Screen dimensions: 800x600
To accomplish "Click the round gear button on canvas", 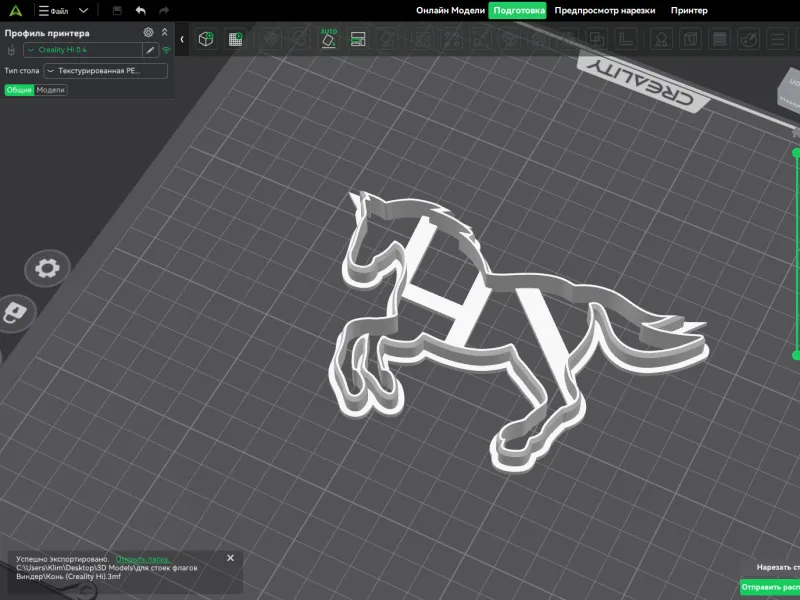I will (x=47, y=268).
